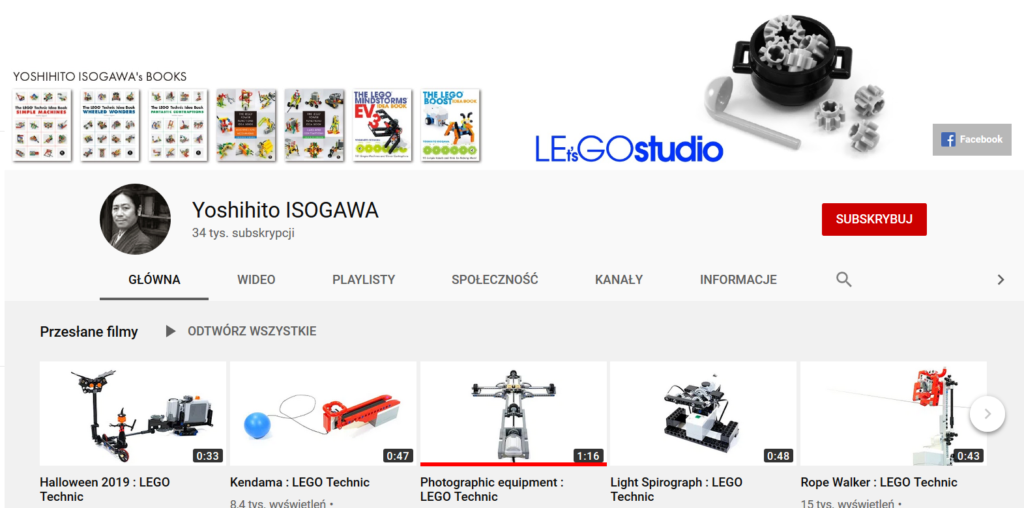Viewport: 1024px width, 508px height.
Task: Show next videos with round arrow button
Action: [987, 413]
